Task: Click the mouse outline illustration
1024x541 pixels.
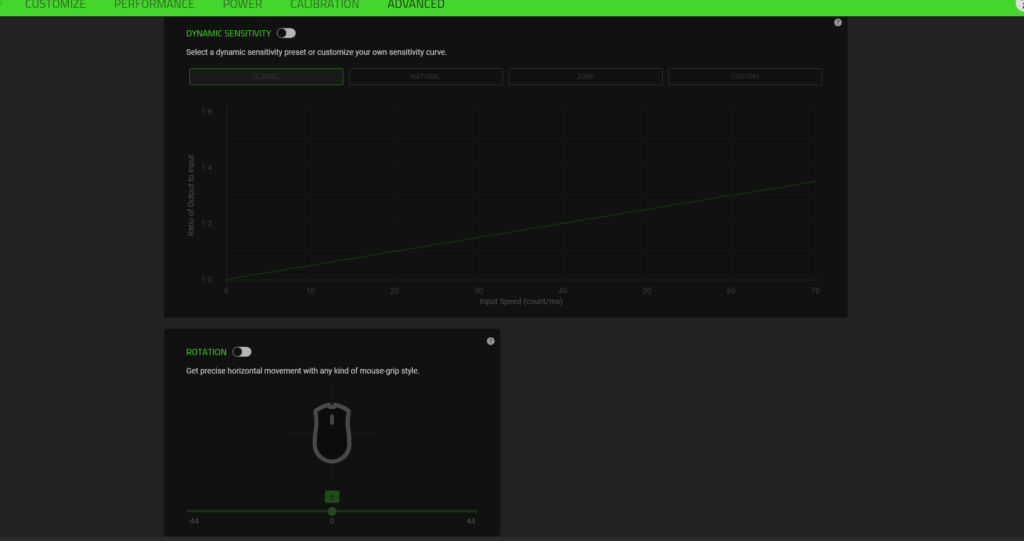Action: (x=332, y=432)
